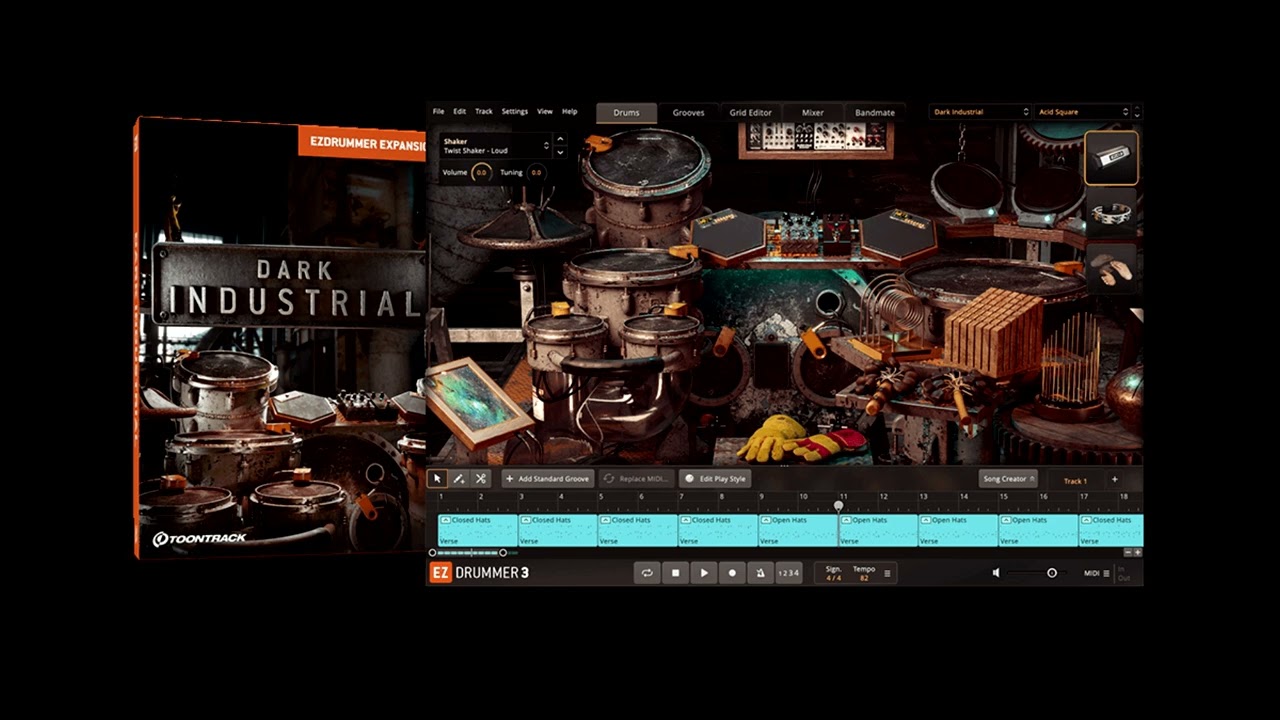Expand the Open Hats clip at bar 9
Screen dimensions: 1280x720
[x=765, y=520]
